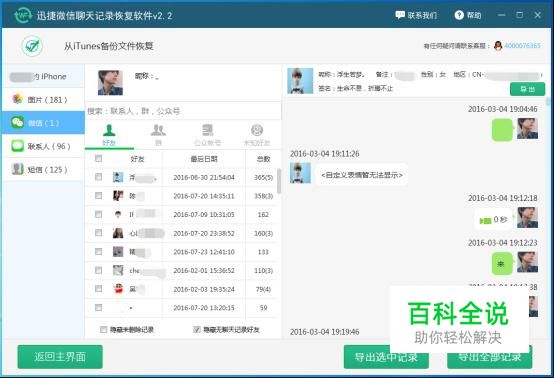
Task: Click sender avatar at 2016-03-04 19:04:46
Action: pyautogui.click(x=528, y=129)
